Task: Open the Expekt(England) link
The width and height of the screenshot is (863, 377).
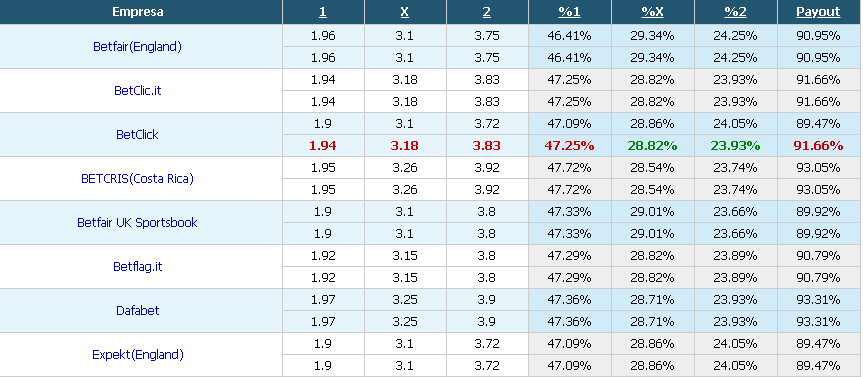Action: pos(138,355)
